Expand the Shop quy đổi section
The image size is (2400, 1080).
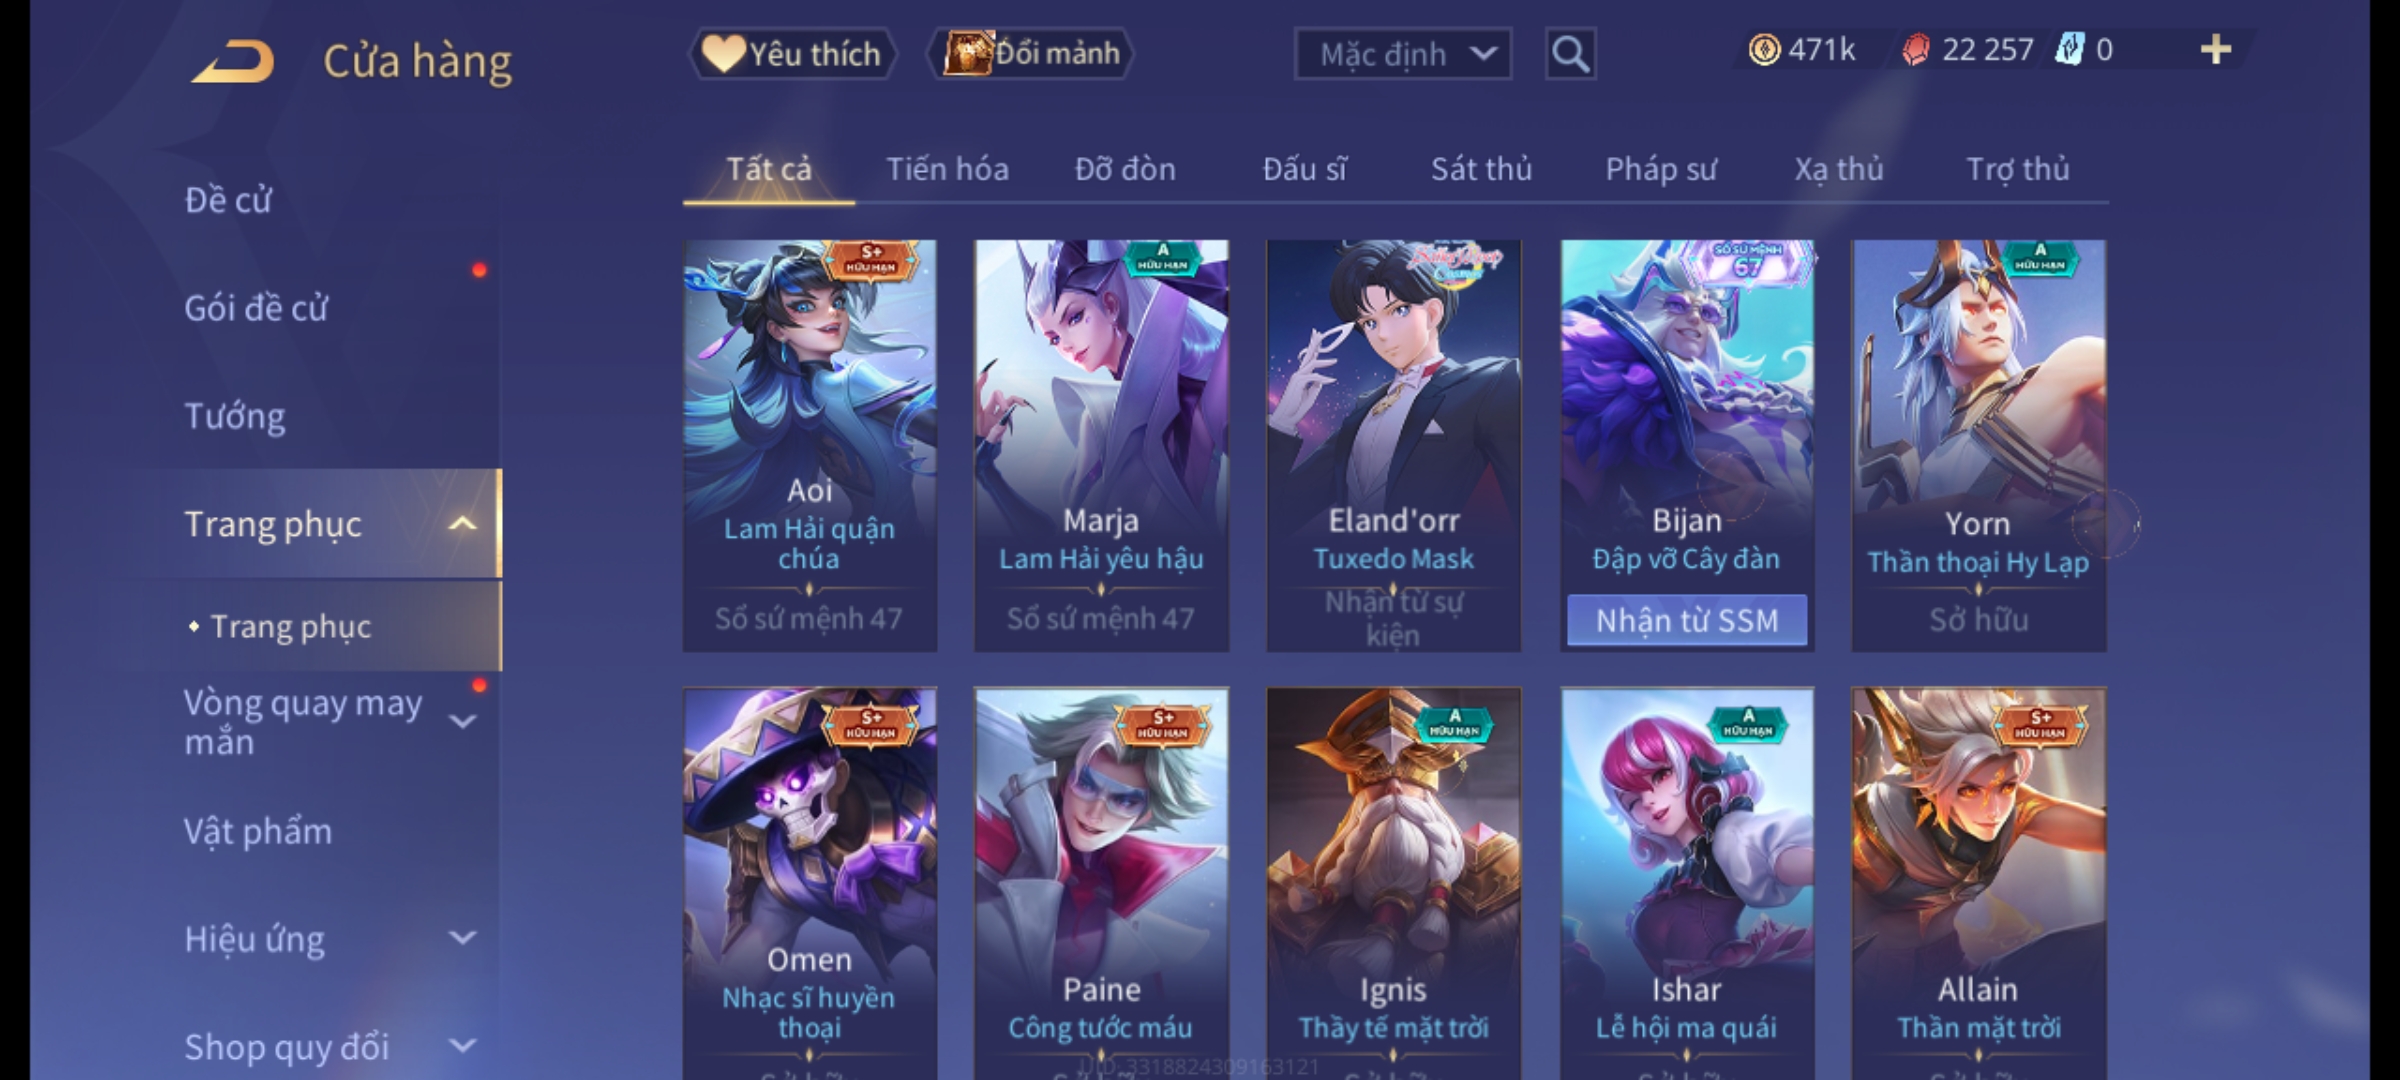(461, 1046)
